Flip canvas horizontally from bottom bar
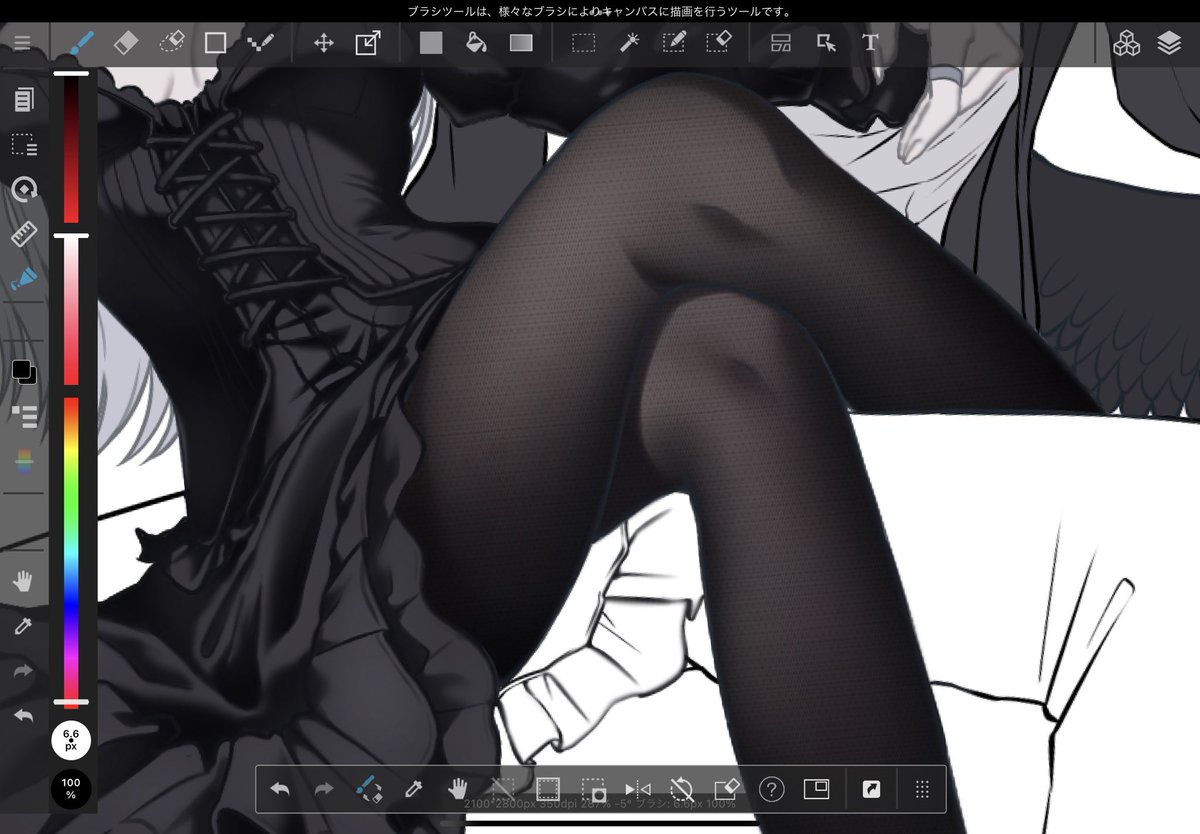 click(637, 789)
